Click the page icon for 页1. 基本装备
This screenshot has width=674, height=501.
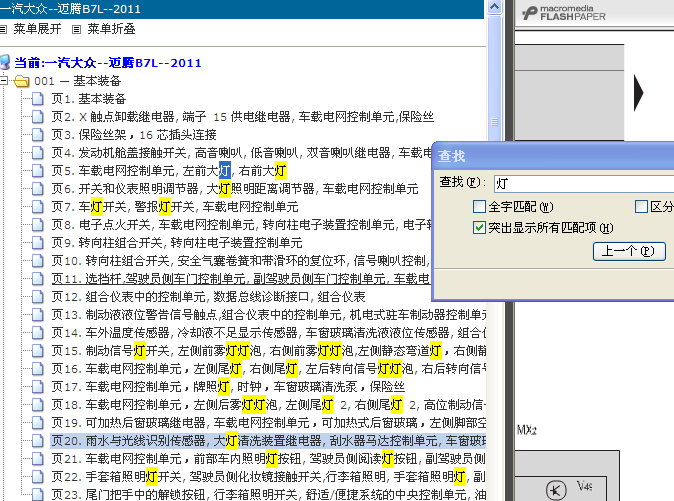click(x=38, y=99)
